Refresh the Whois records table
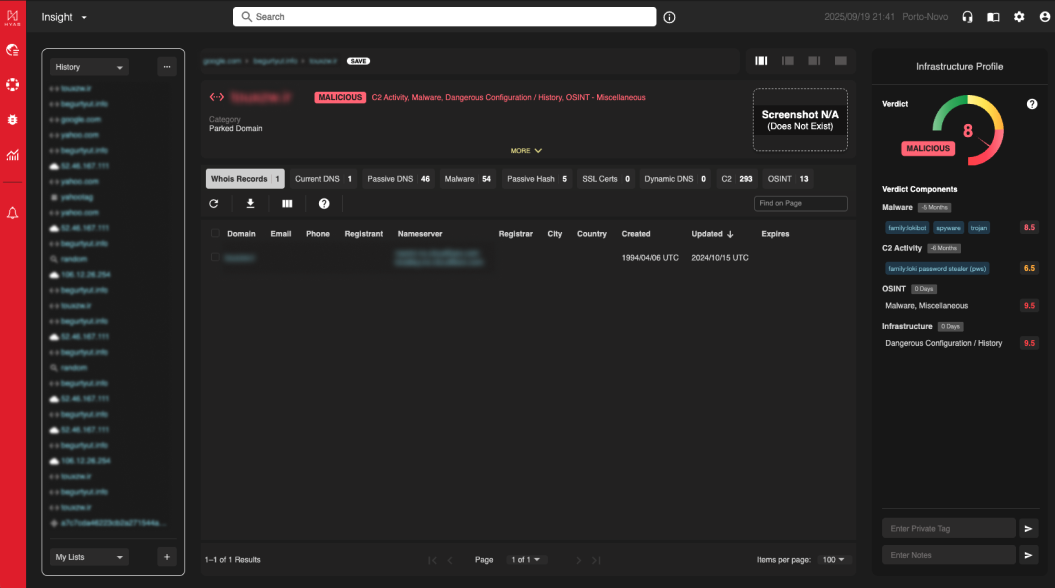 pyautogui.click(x=213, y=204)
